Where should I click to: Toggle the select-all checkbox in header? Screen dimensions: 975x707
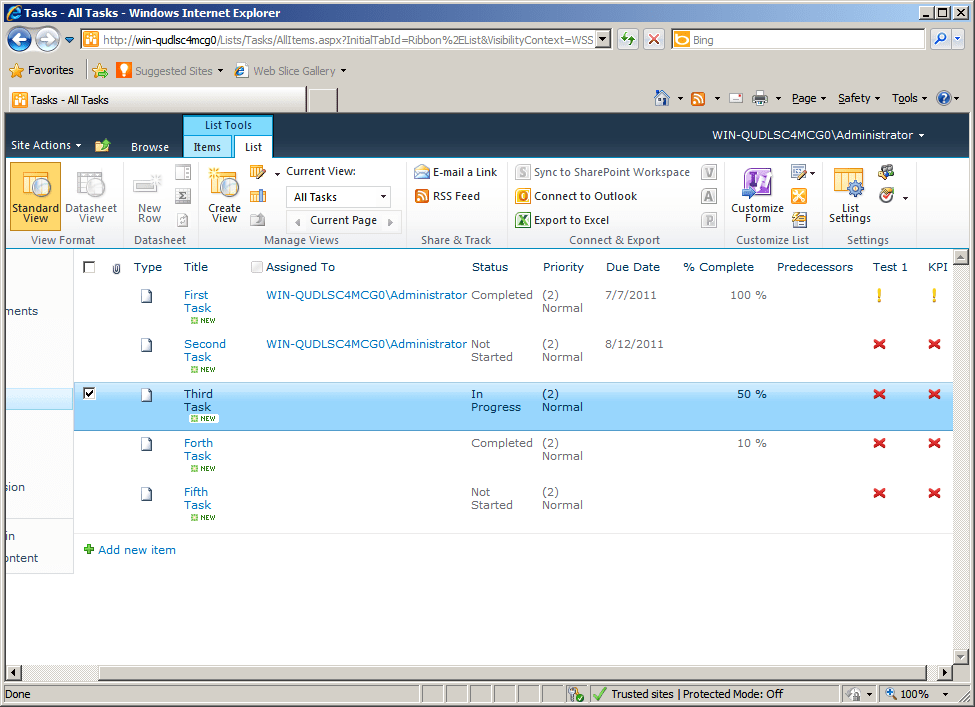click(x=89, y=267)
